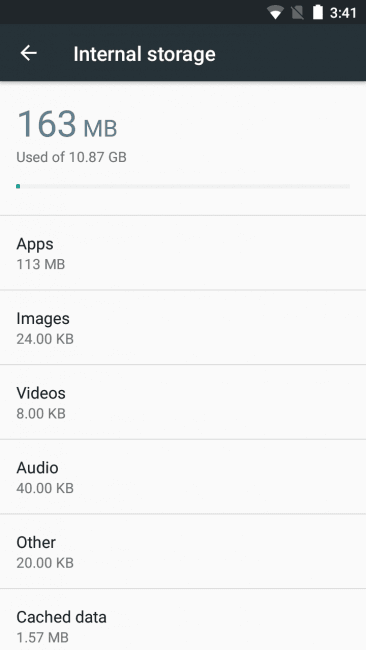Open the Images storage entry

coord(183,327)
